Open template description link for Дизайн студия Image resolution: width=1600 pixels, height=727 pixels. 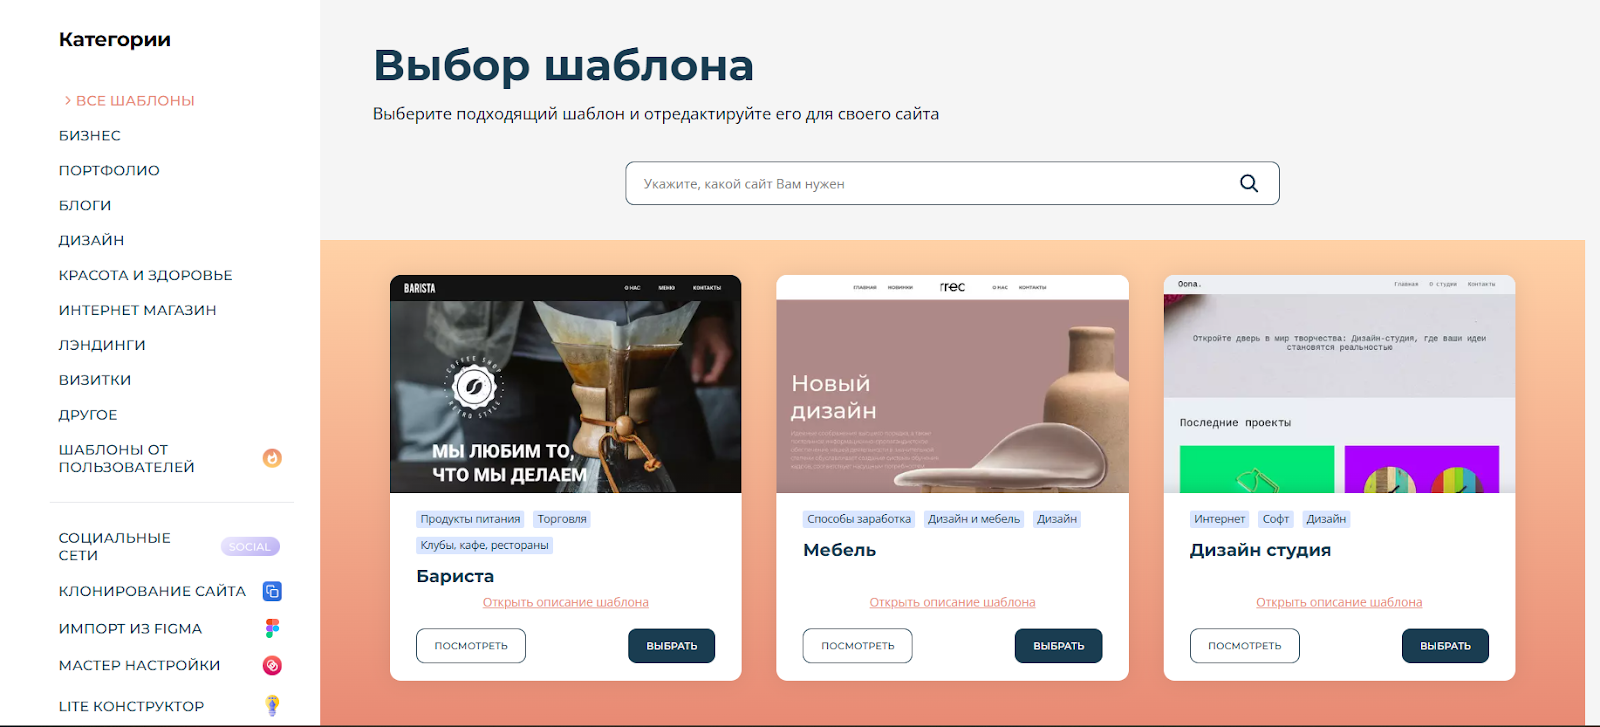[1339, 602]
